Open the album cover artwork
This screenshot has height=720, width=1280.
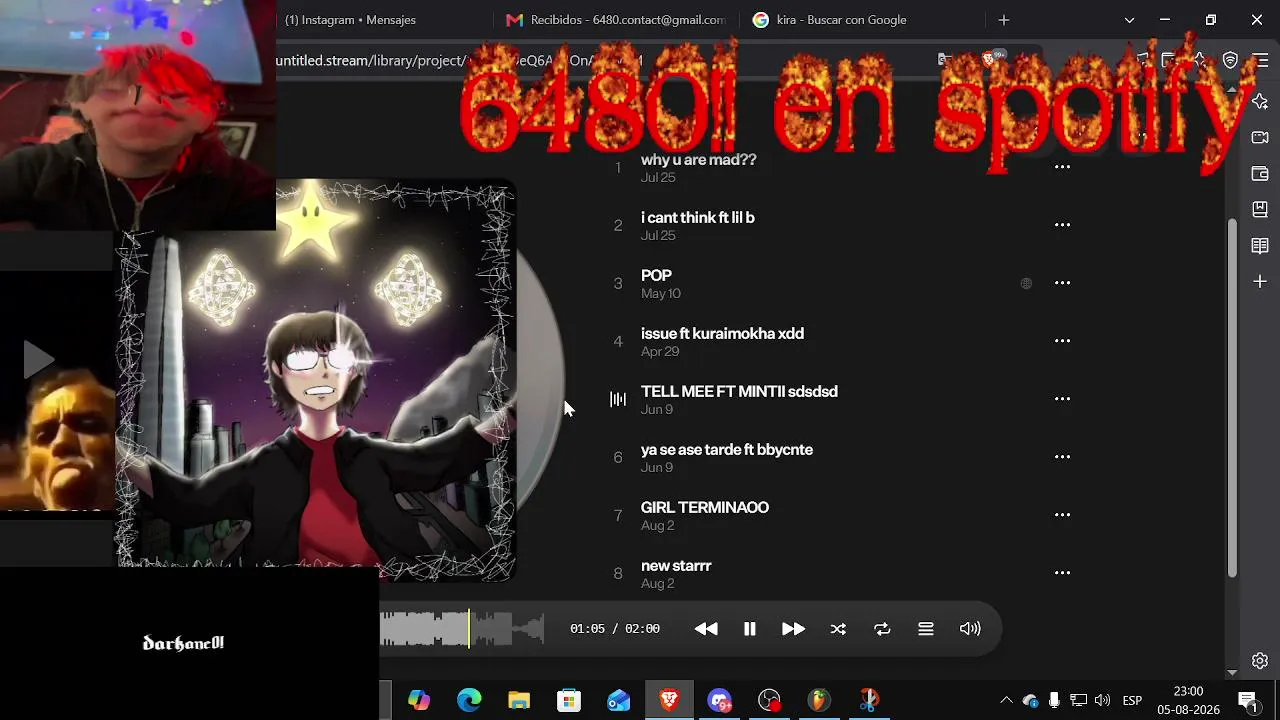pos(316,381)
